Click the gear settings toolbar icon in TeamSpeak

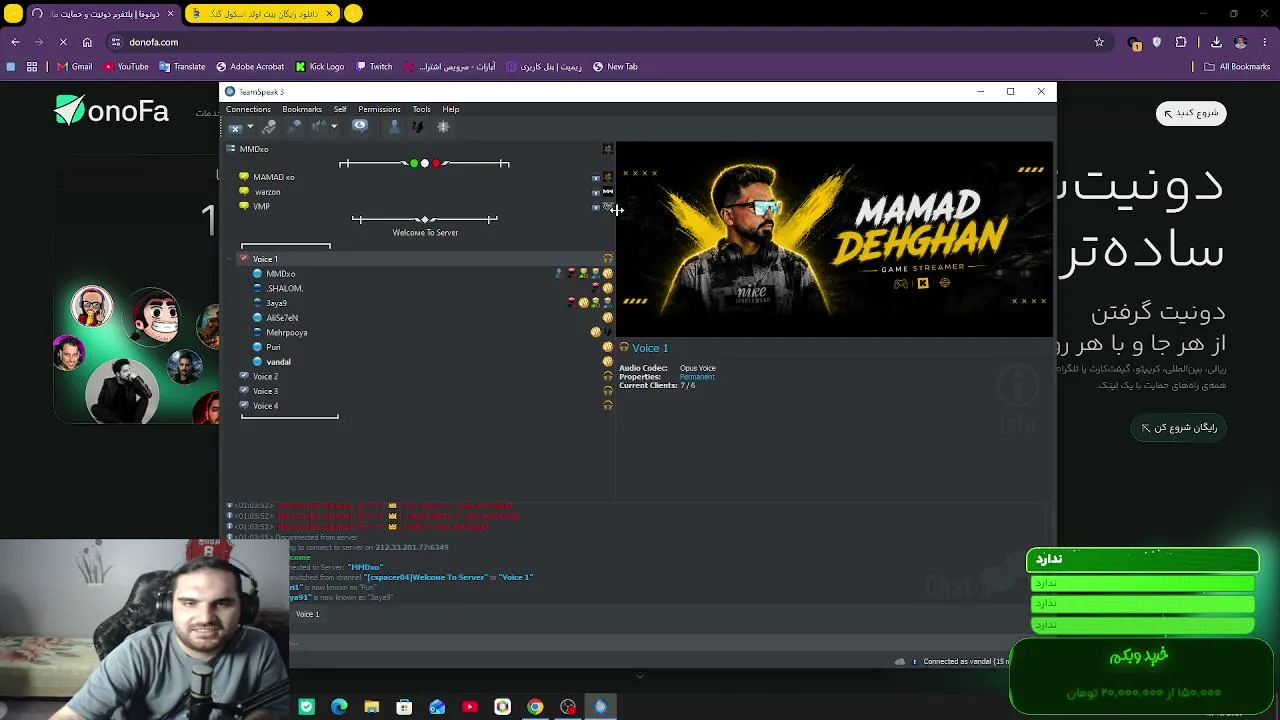coord(443,127)
